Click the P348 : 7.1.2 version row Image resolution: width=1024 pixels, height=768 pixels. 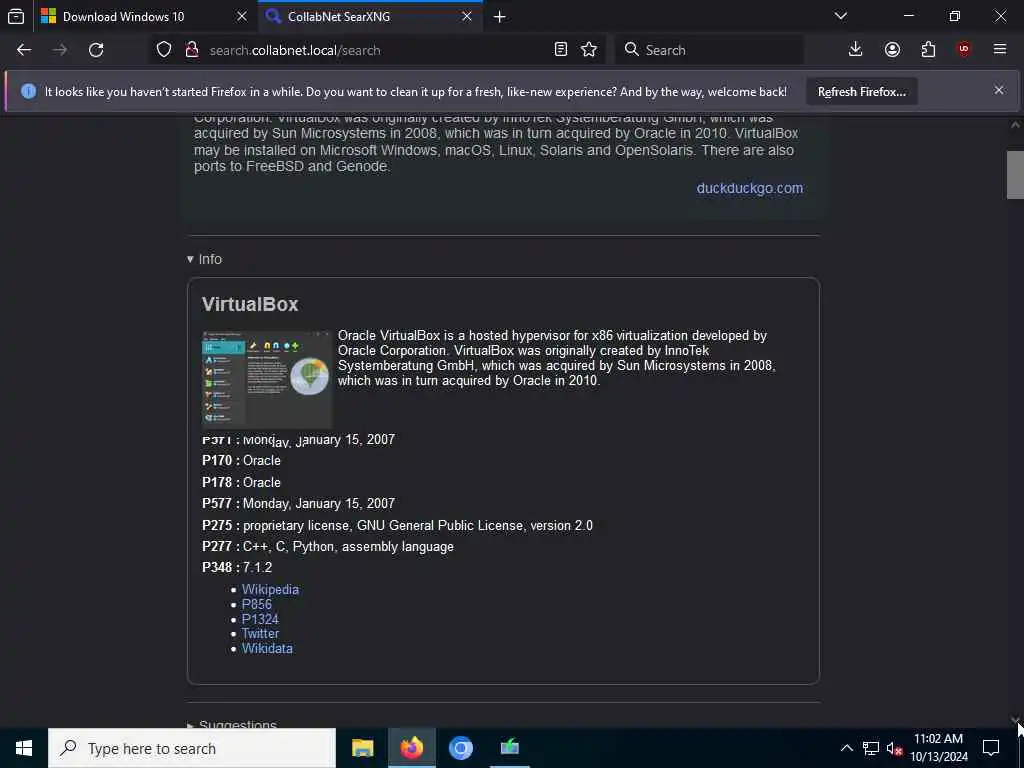point(237,568)
